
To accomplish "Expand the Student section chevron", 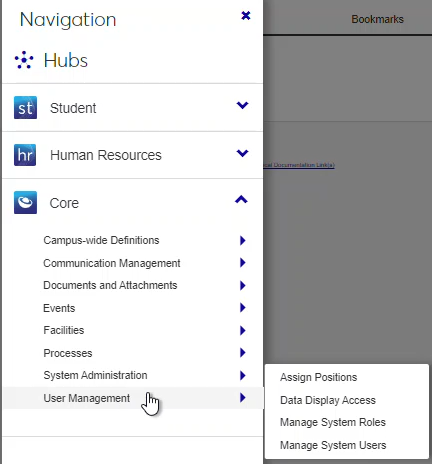I will [x=242, y=105].
